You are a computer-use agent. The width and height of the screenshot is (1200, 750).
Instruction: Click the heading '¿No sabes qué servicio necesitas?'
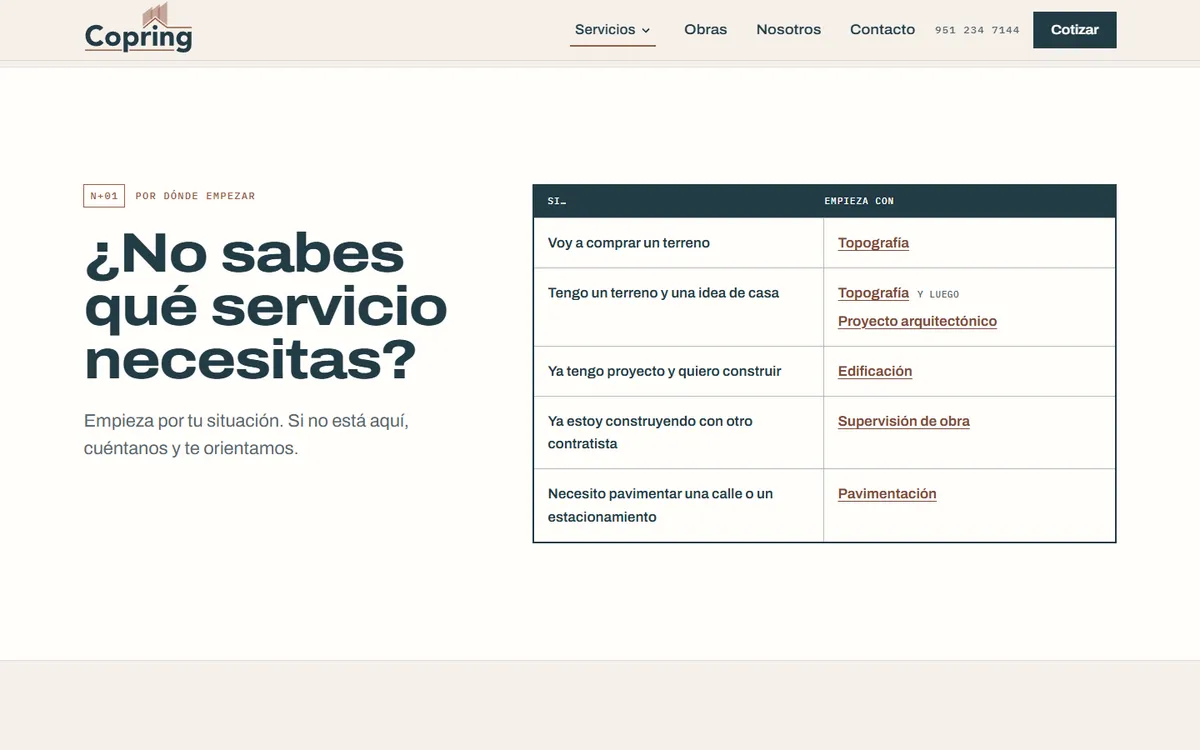coord(265,308)
